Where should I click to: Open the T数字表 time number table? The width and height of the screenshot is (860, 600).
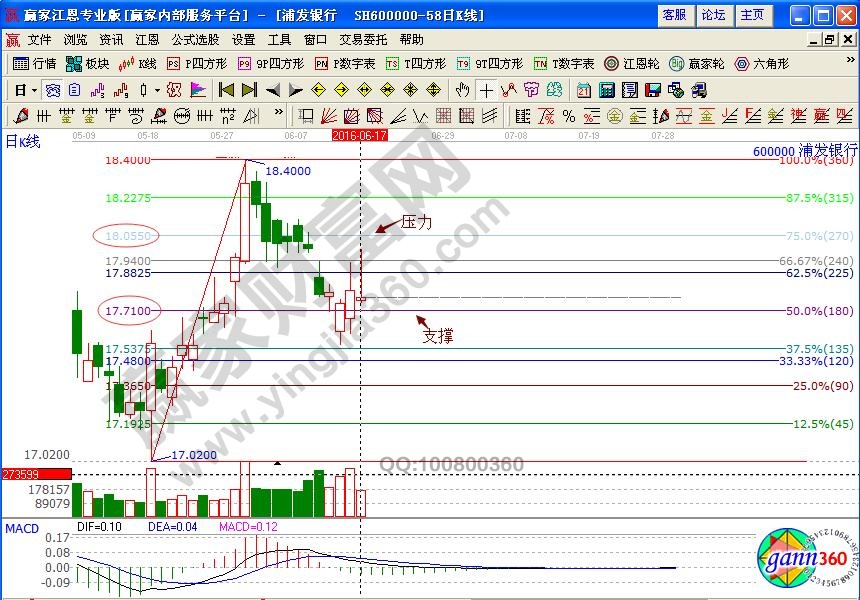(564, 64)
